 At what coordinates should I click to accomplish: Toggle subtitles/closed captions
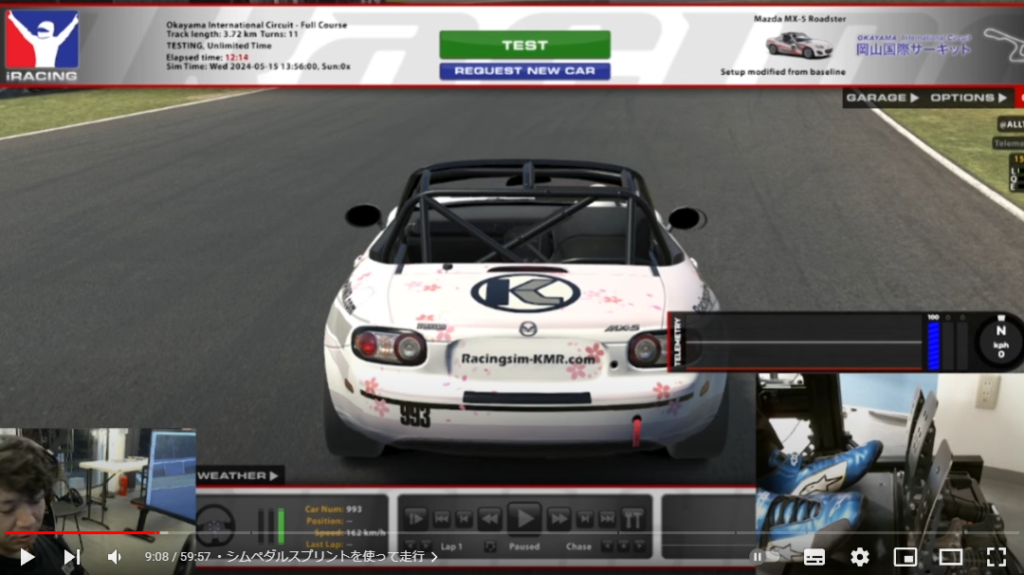[x=814, y=557]
